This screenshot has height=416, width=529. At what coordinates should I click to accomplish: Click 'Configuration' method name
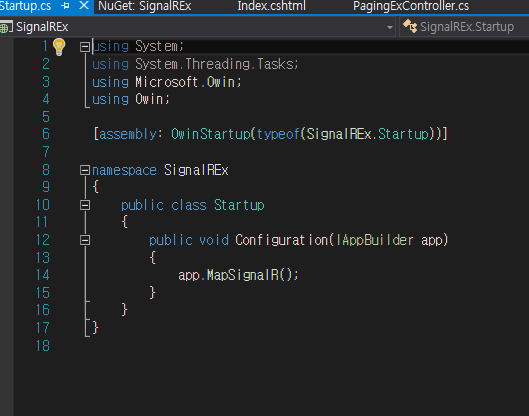click(x=281, y=240)
